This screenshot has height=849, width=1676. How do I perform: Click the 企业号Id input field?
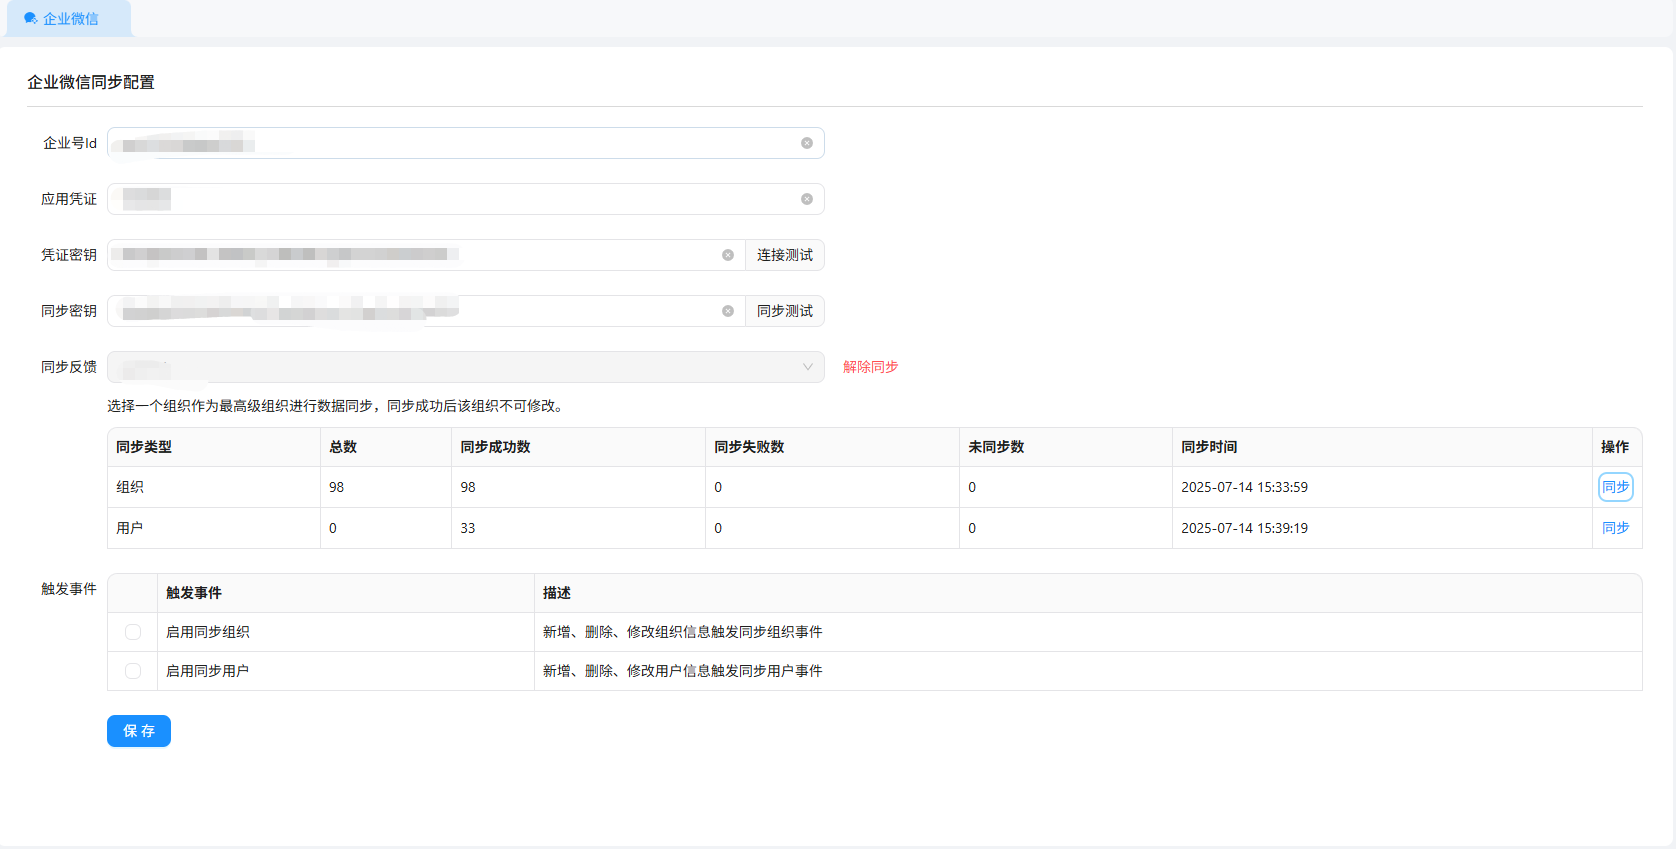[x=466, y=143]
